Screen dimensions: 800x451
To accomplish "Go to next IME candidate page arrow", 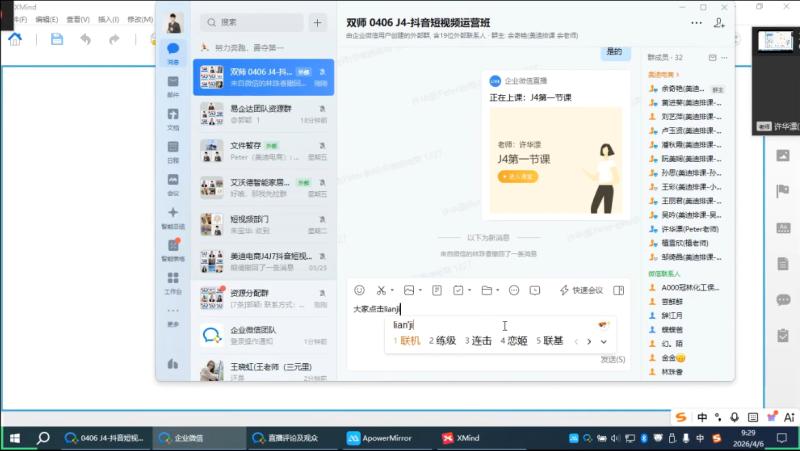I will 589,342.
